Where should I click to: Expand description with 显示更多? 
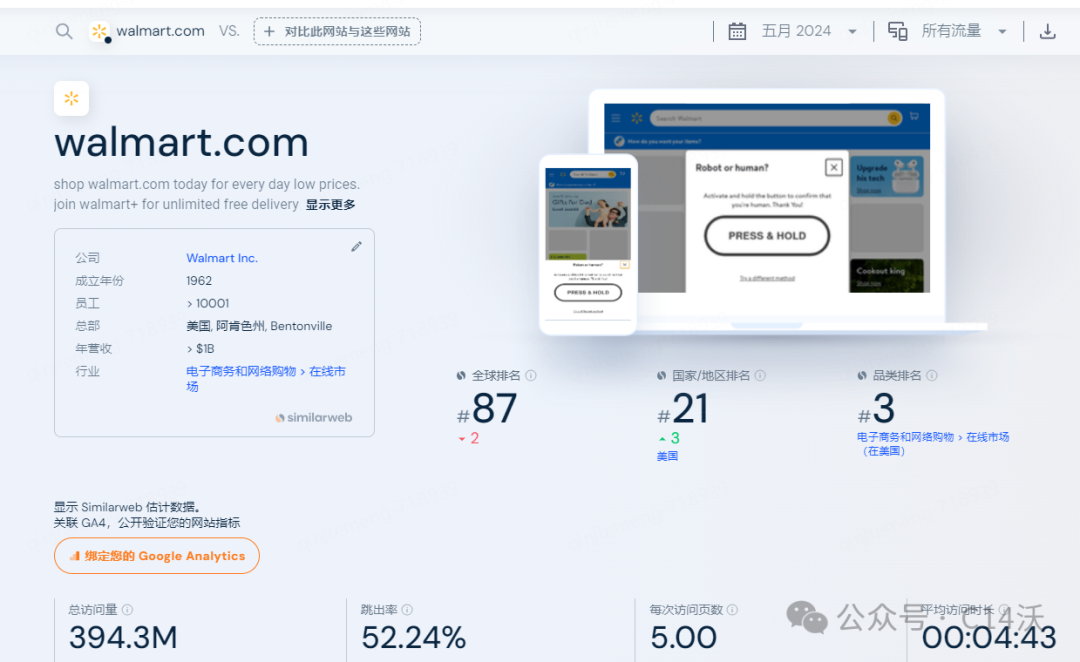331,205
